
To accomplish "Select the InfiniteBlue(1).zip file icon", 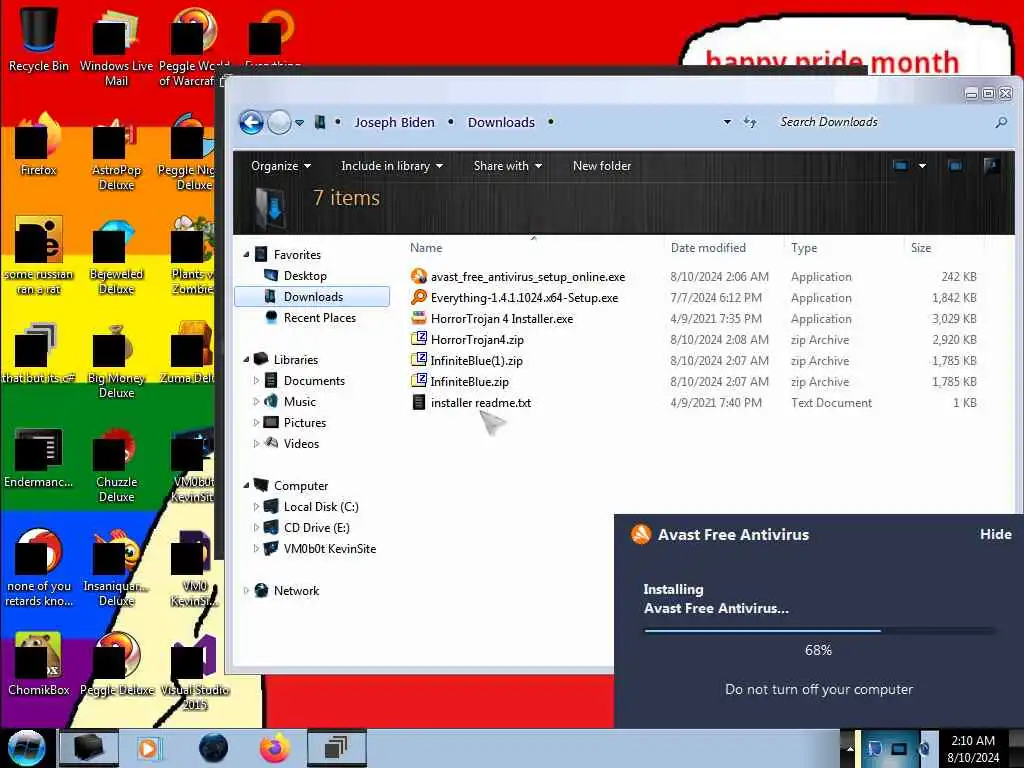I will [x=419, y=360].
